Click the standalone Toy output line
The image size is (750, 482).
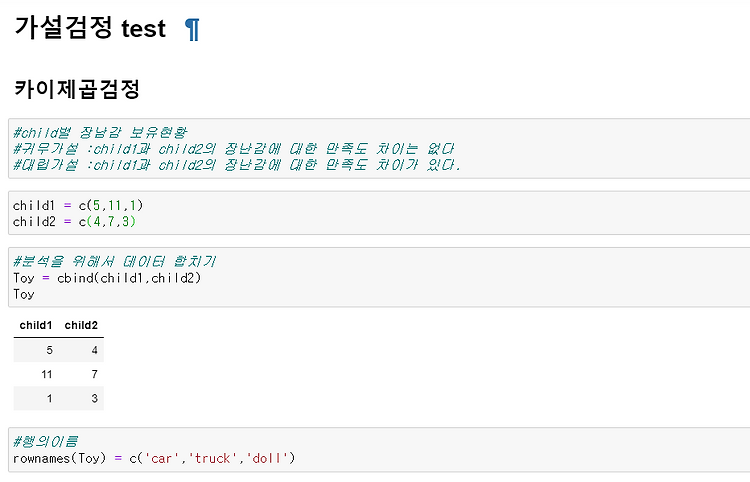24,294
